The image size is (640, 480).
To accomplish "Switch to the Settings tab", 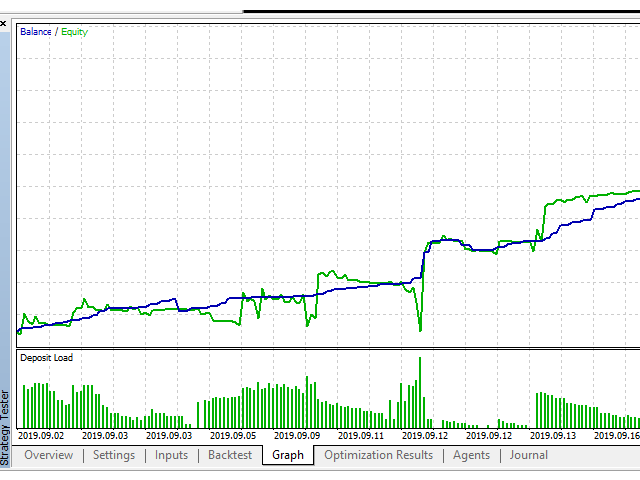I will click(113, 455).
